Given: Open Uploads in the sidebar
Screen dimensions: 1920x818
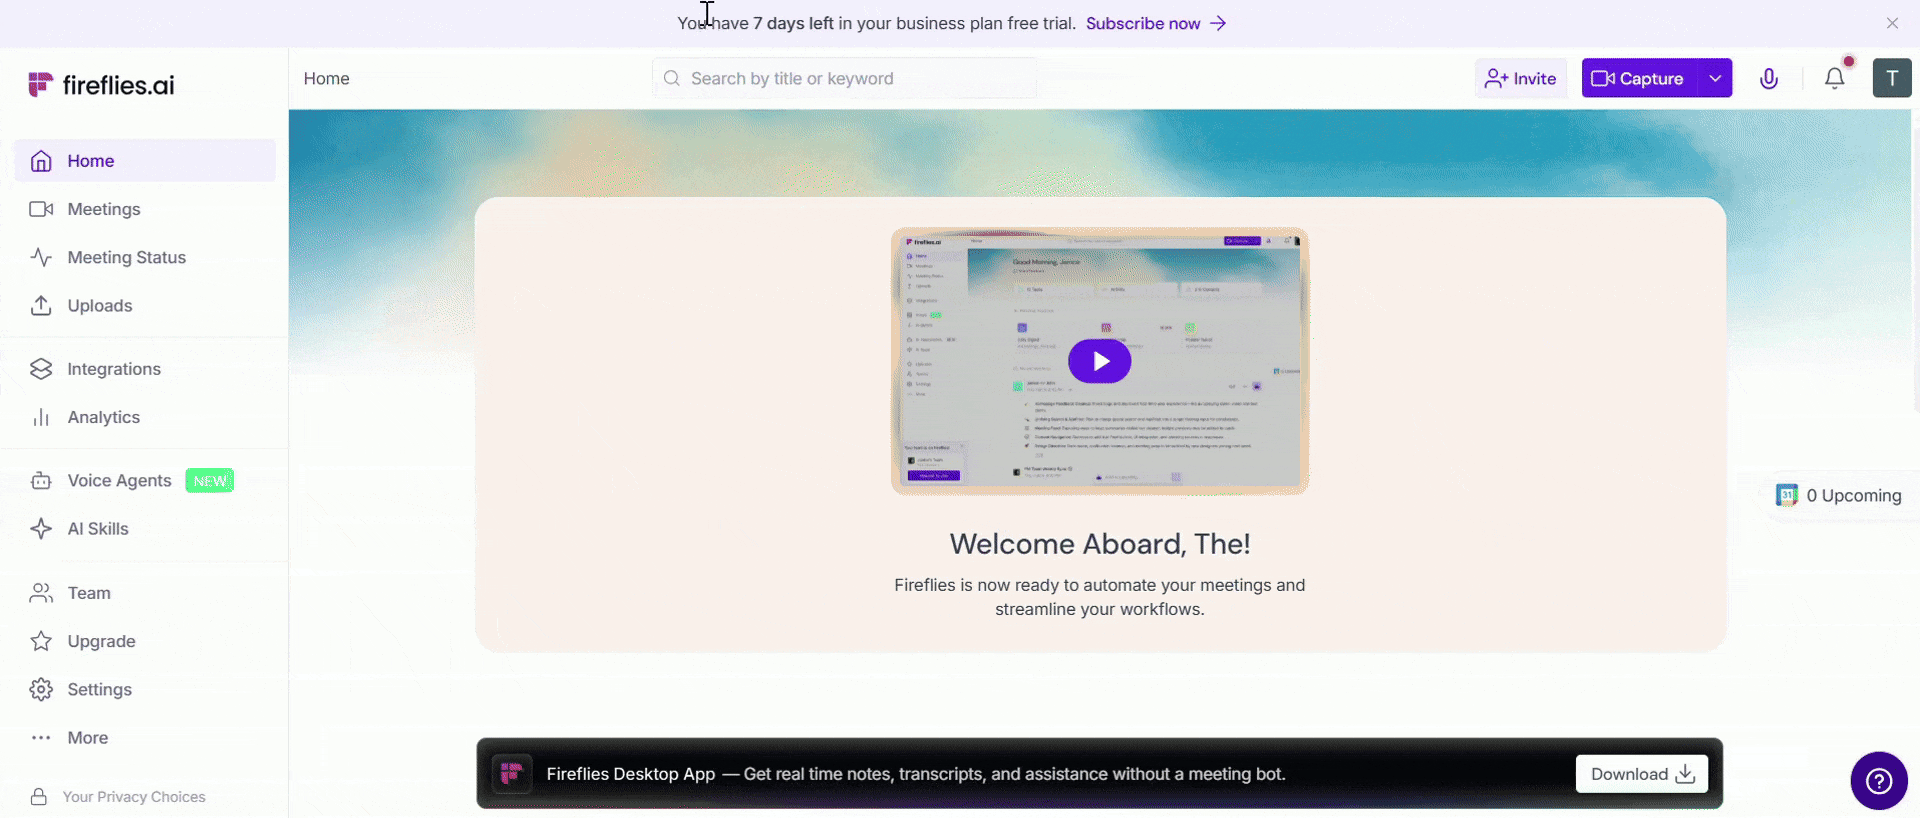Looking at the screenshot, I should [x=145, y=305].
